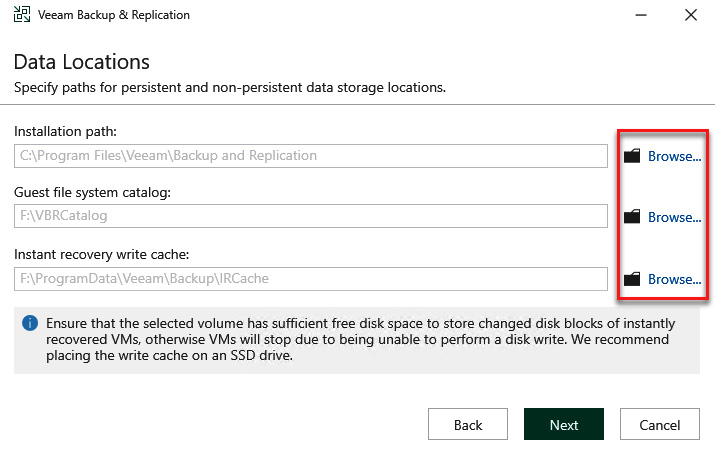Screen dimensions: 715x449
Task: Minimize the Veeam installer window
Action: (641, 15)
